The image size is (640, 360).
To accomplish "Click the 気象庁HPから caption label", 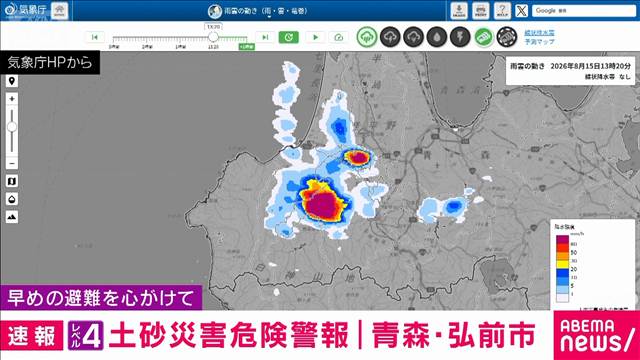I will (x=50, y=62).
